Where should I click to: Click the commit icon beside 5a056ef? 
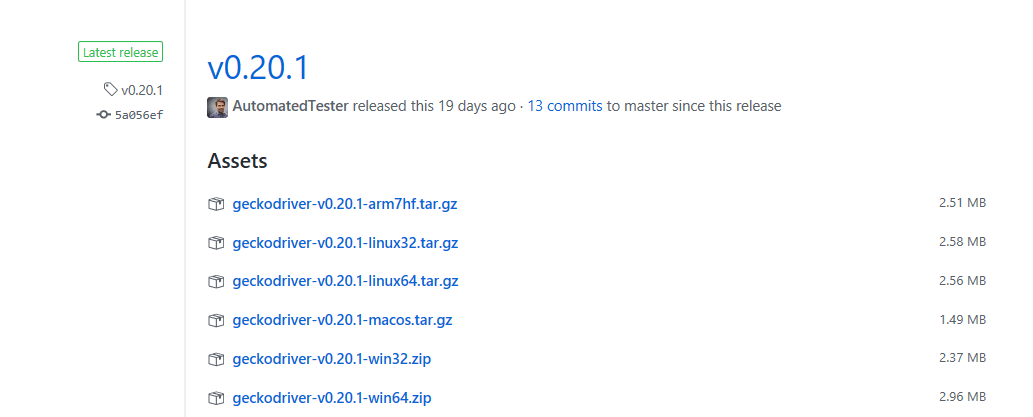point(103,115)
